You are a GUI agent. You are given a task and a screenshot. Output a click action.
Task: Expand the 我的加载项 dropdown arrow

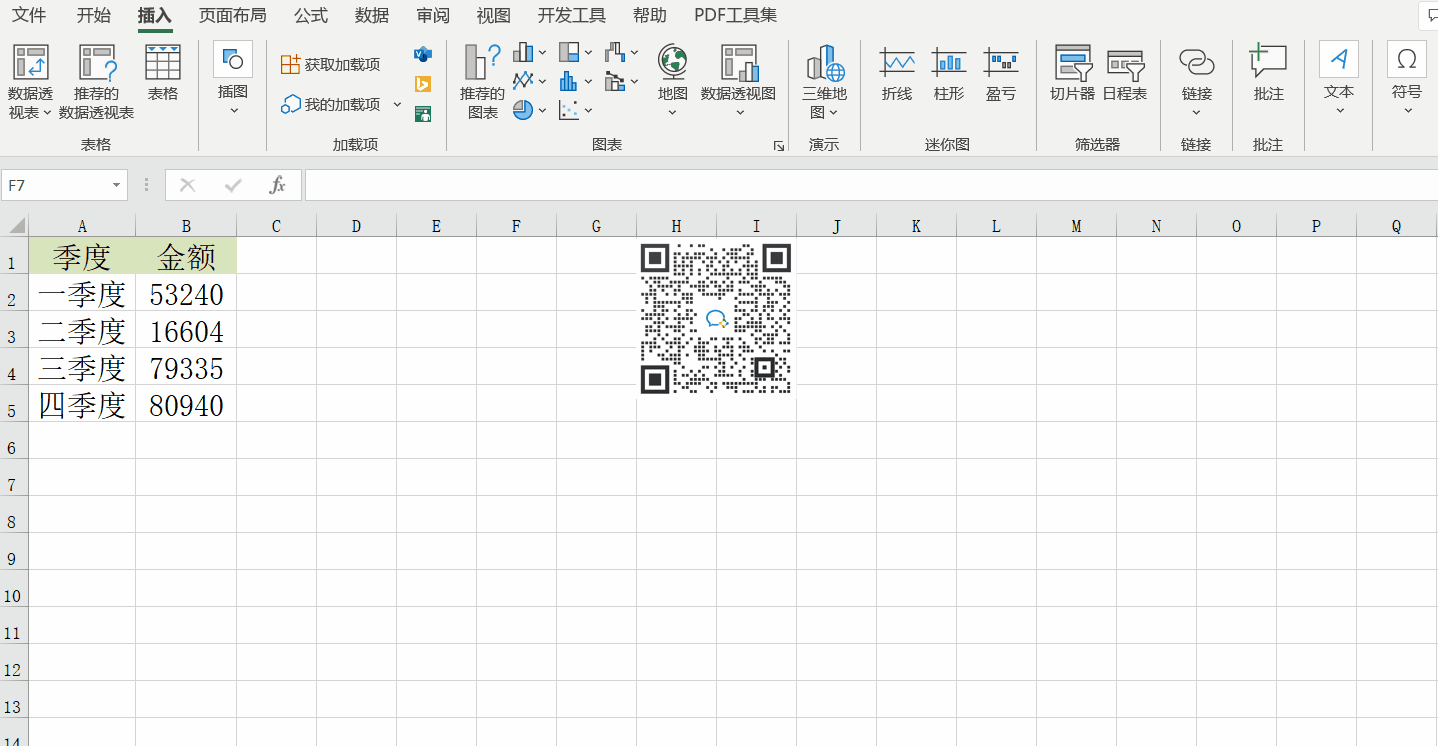tap(397, 104)
